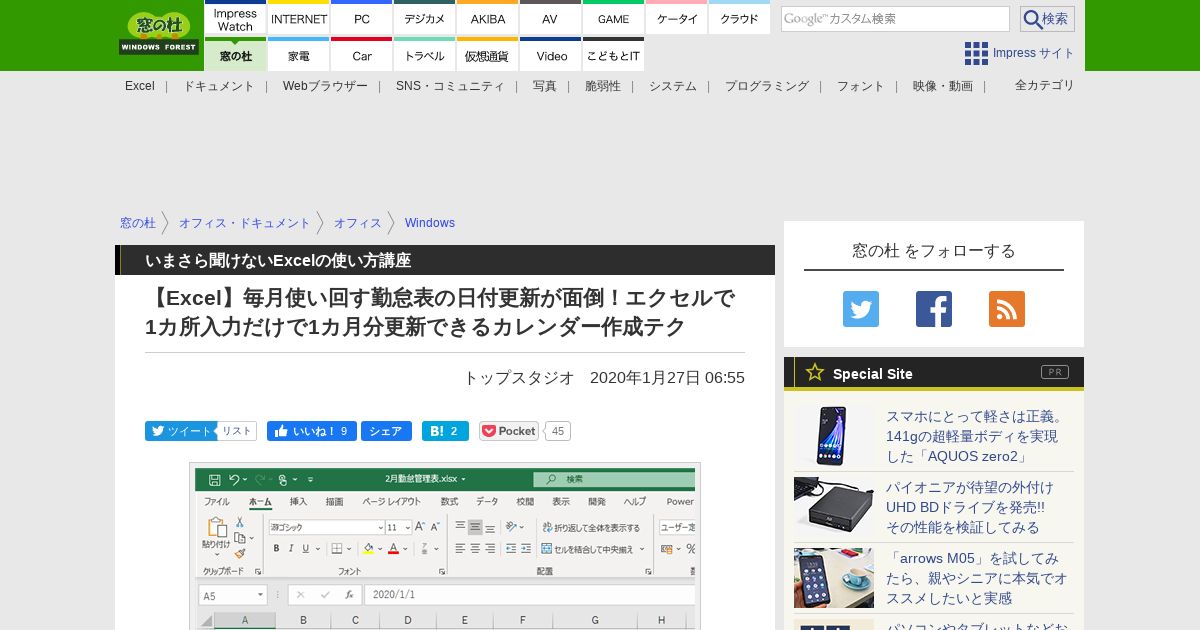Click the Pocket save button
This screenshot has height=630, width=1200.
click(509, 431)
